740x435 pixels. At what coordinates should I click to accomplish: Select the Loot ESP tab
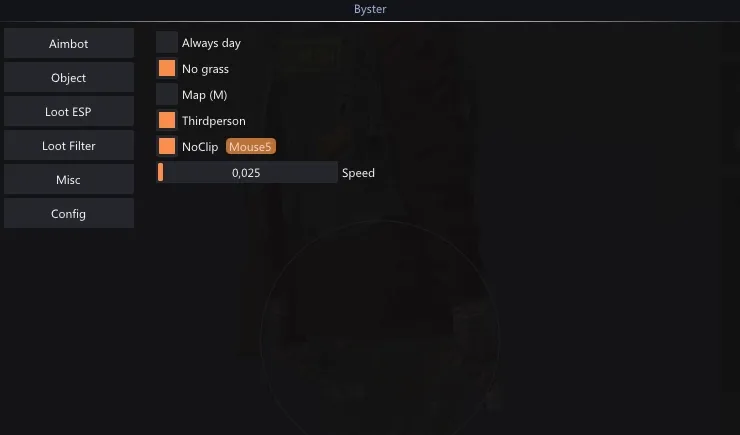[69, 111]
